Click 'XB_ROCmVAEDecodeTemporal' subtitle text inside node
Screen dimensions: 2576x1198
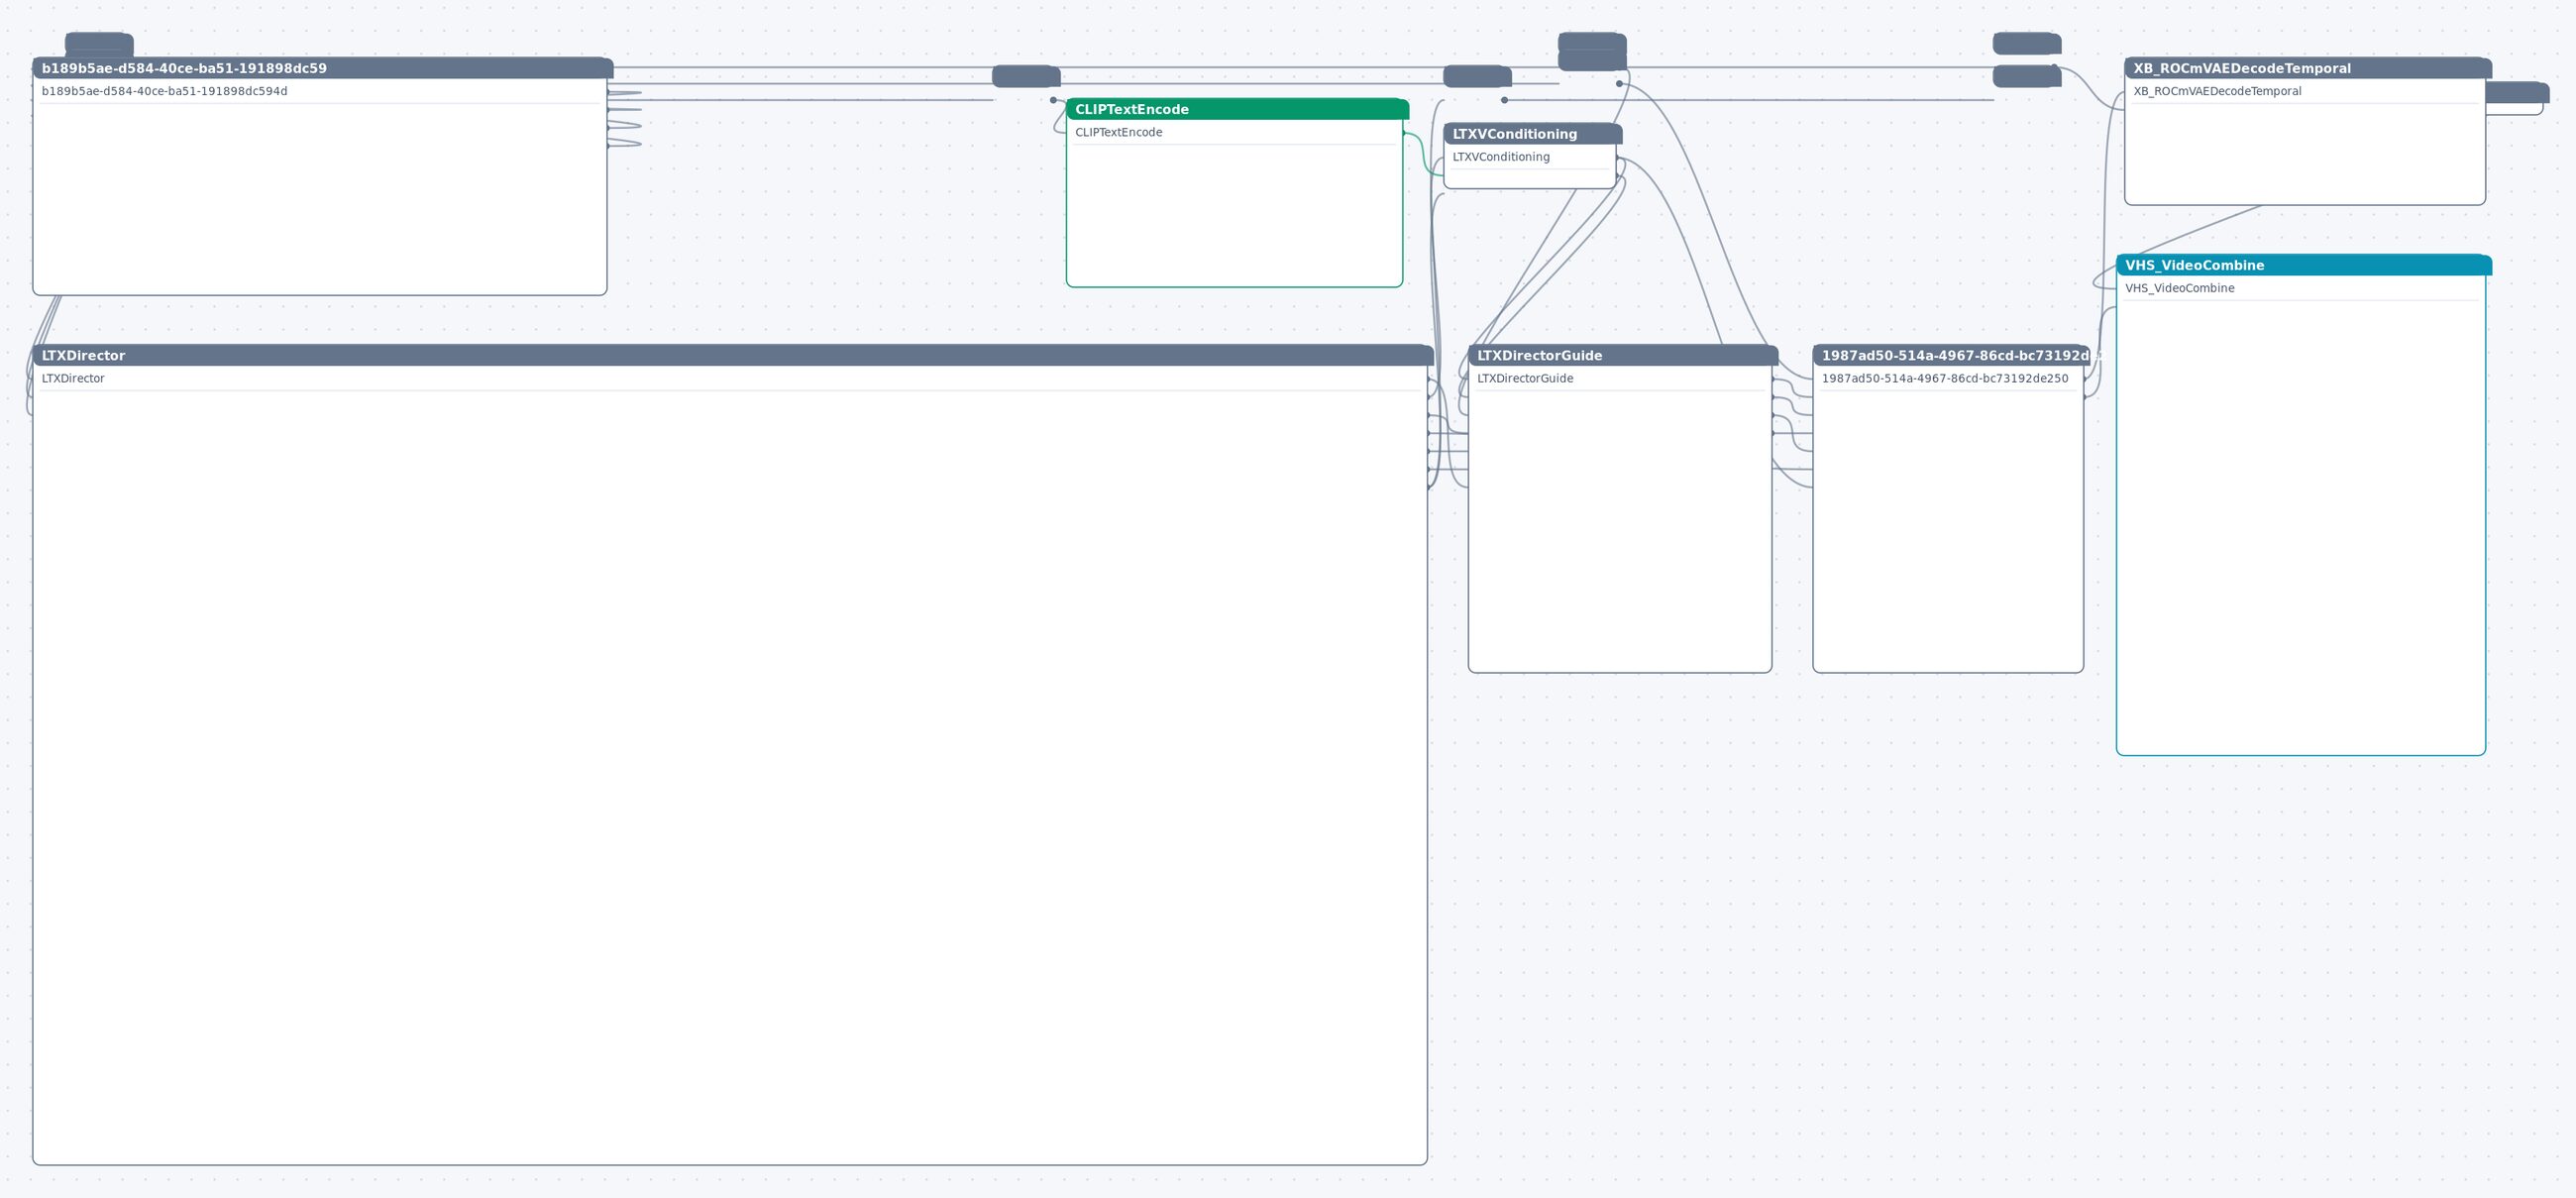2216,91
